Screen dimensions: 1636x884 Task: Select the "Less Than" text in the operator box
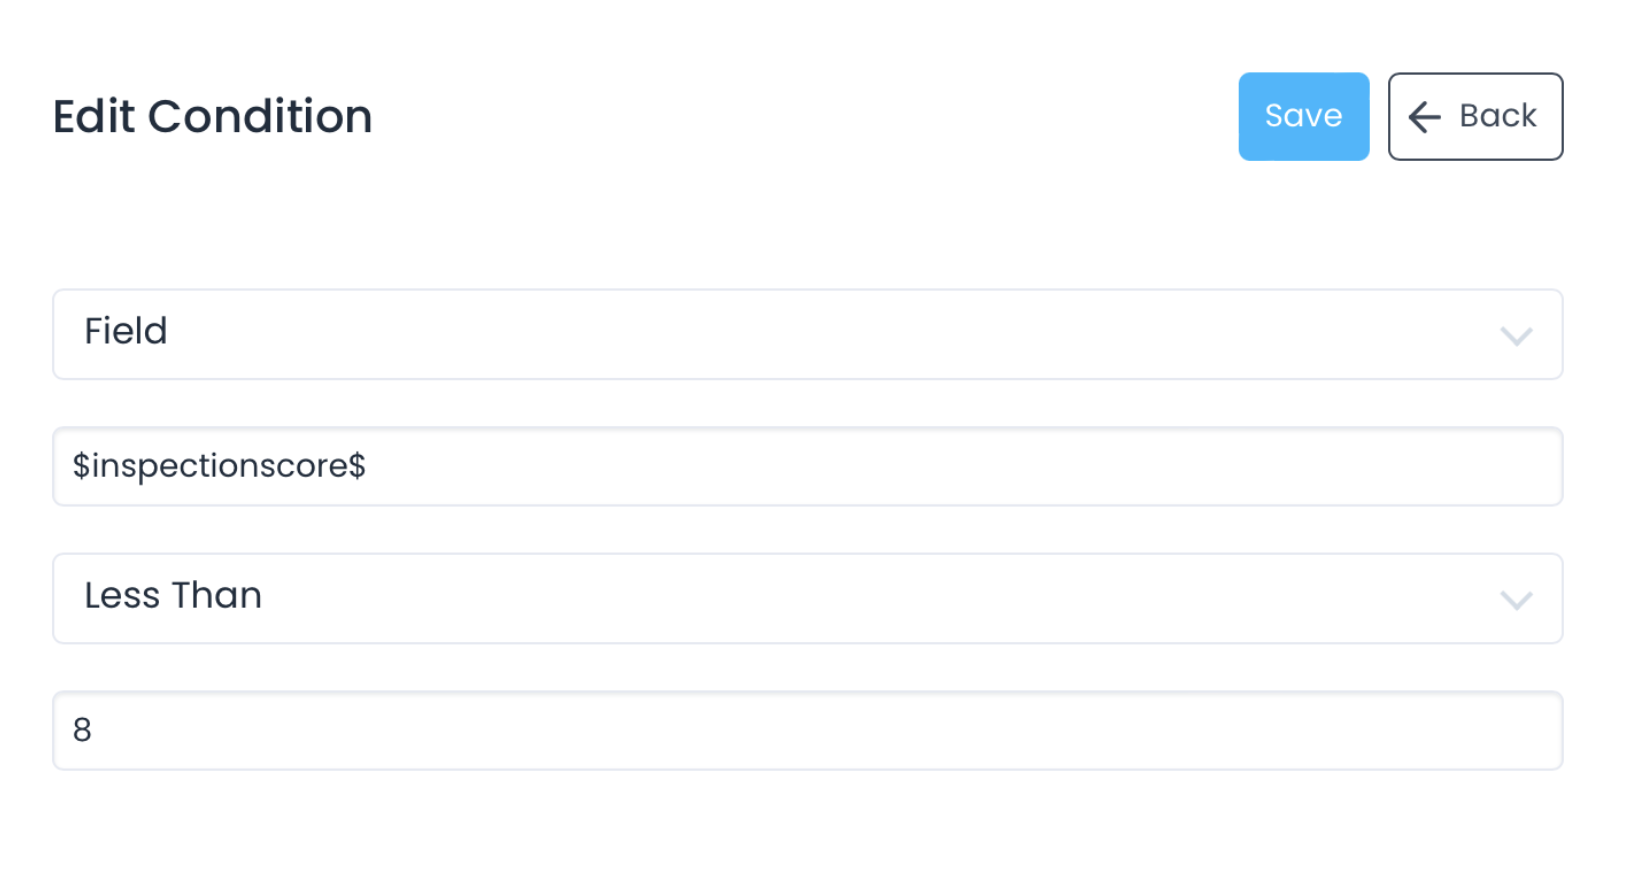tap(173, 595)
